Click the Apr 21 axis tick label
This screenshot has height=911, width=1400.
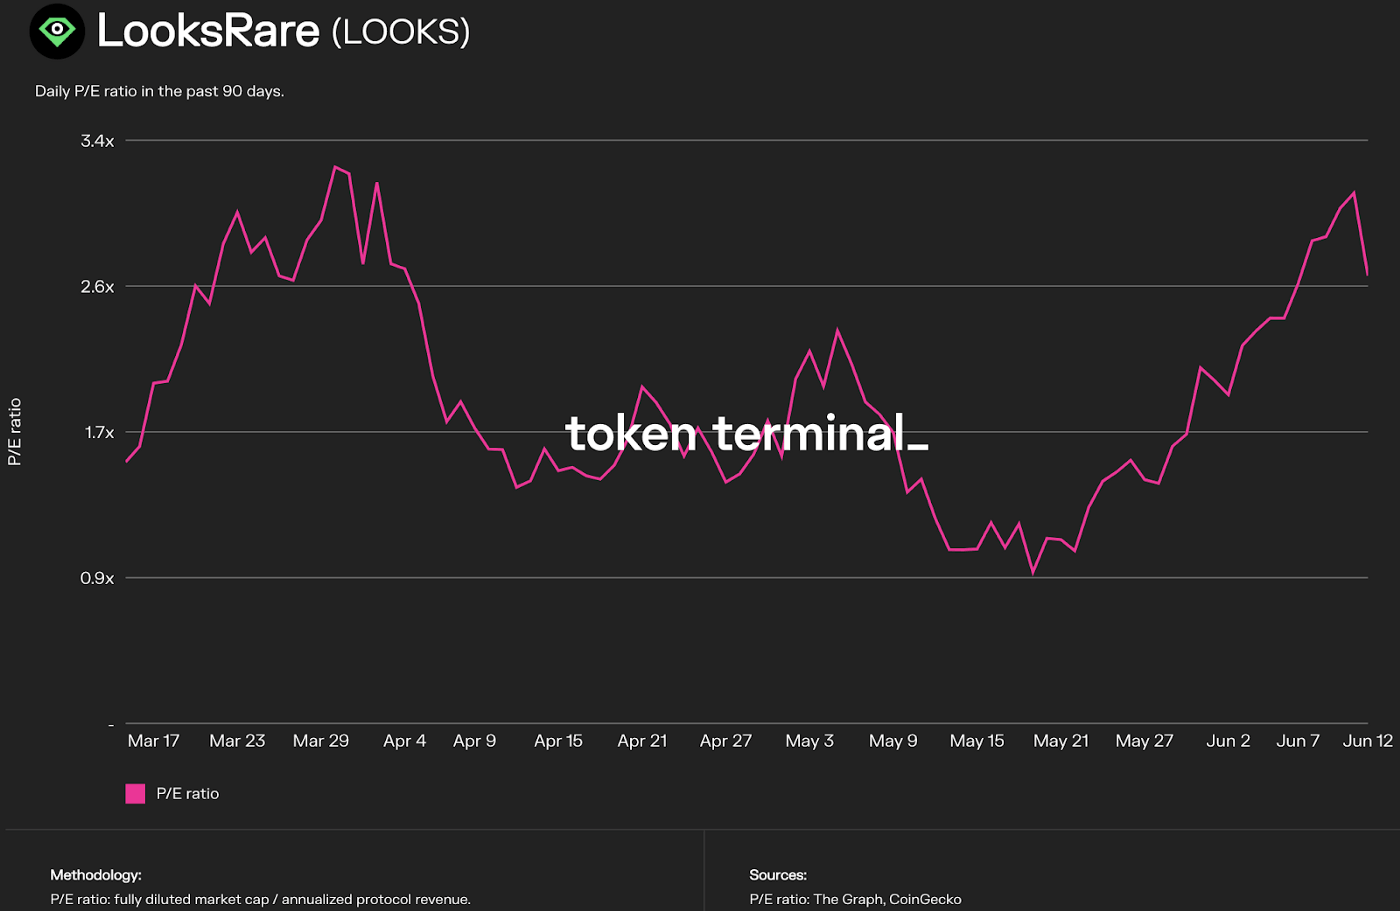tap(642, 740)
